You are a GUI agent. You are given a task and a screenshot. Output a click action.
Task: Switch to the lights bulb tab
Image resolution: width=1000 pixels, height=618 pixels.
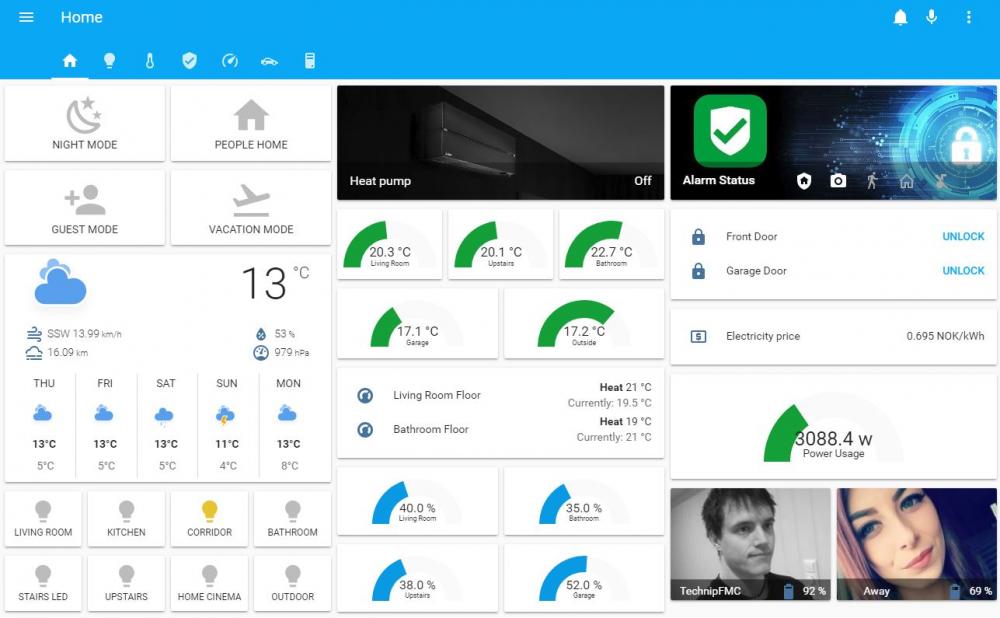(x=109, y=61)
